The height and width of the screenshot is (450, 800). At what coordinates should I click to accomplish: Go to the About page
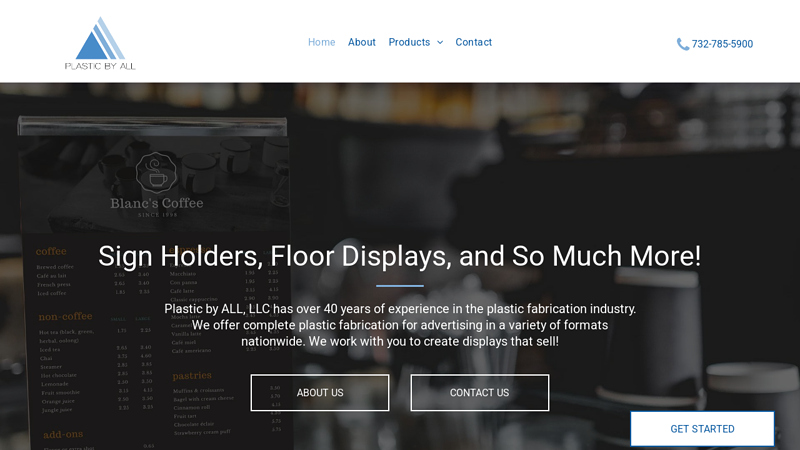(x=361, y=42)
